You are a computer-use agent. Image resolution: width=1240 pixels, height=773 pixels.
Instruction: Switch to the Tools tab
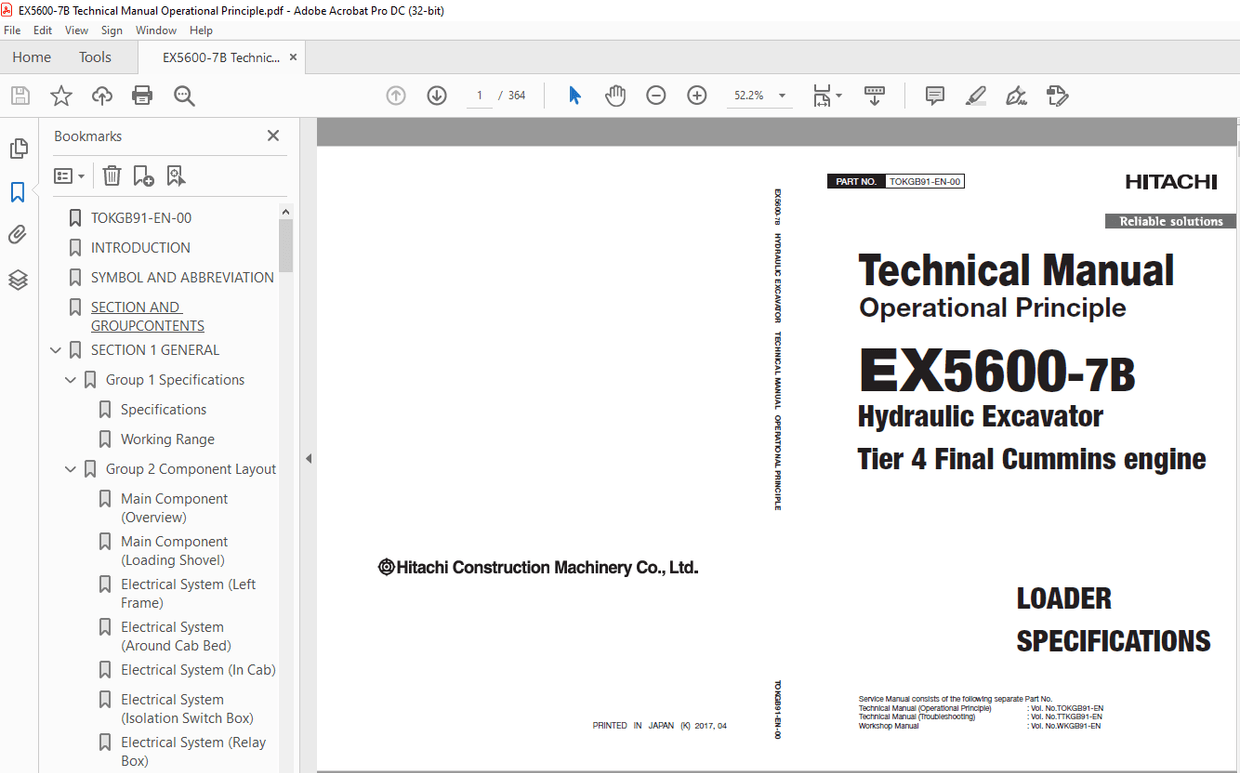tap(95, 57)
